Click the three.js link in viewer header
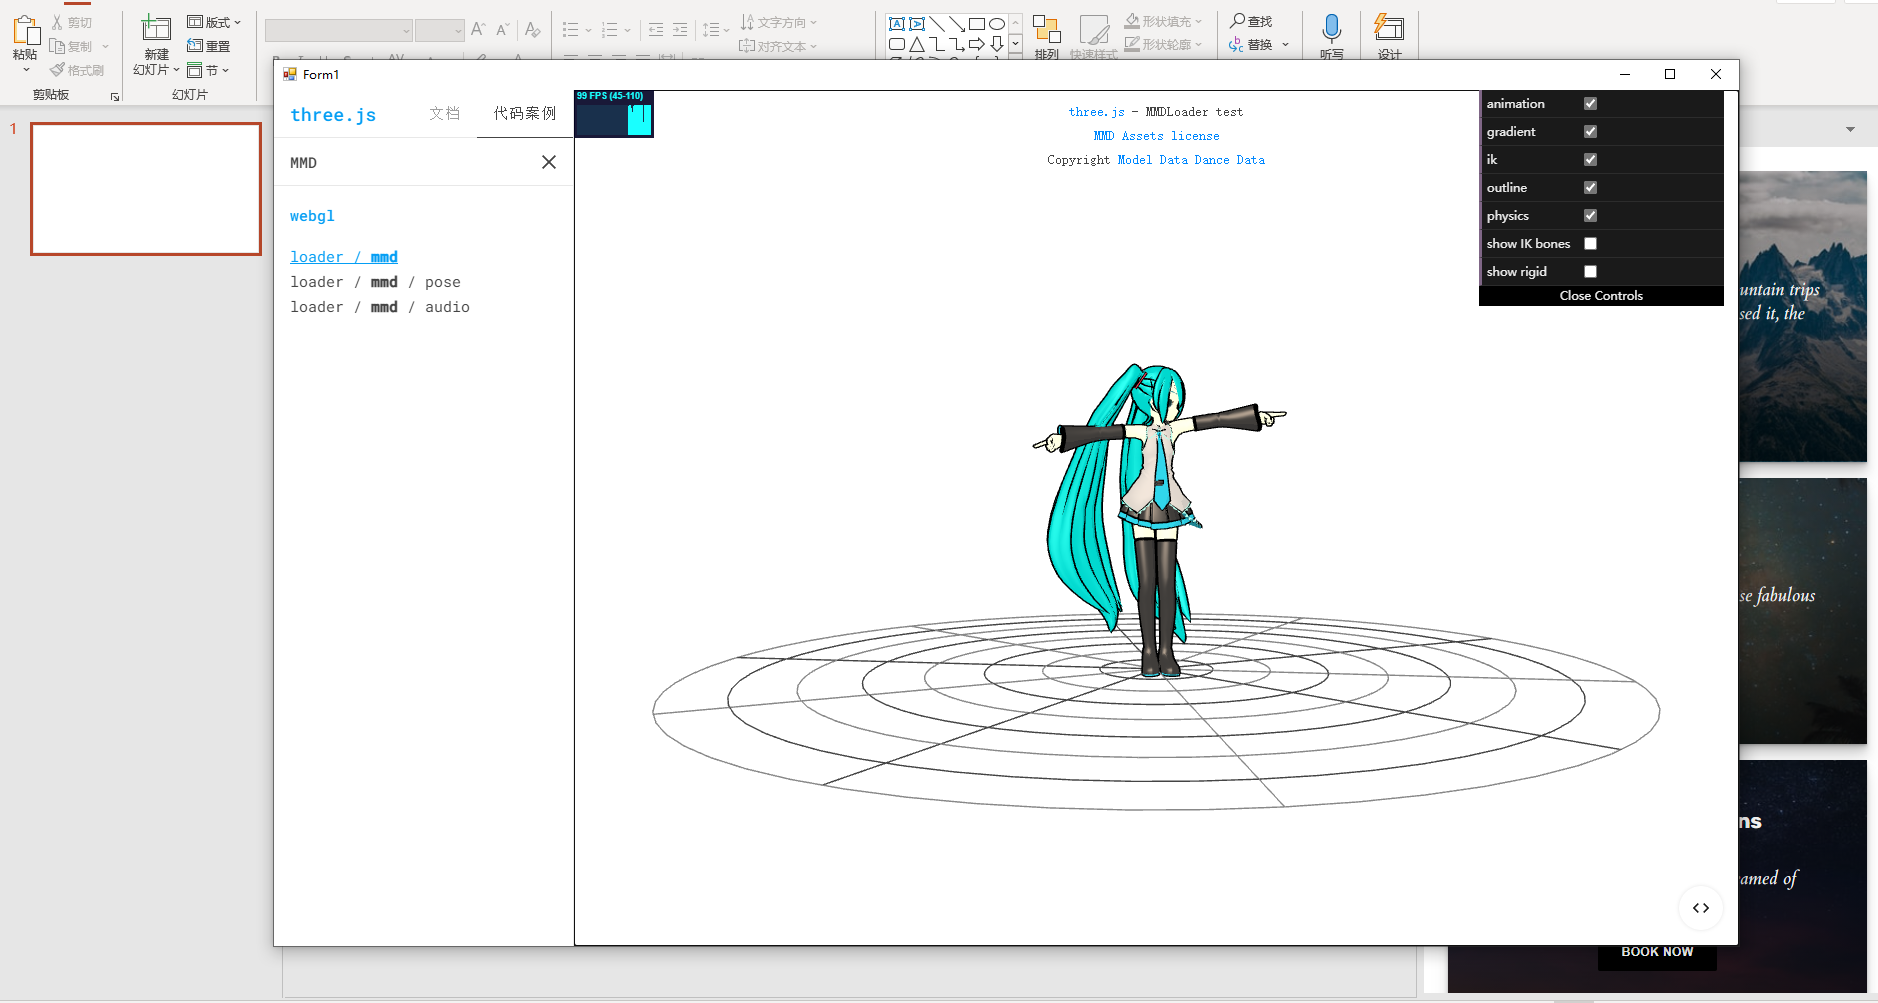Viewport: 1878px width, 1003px height. tap(1096, 112)
